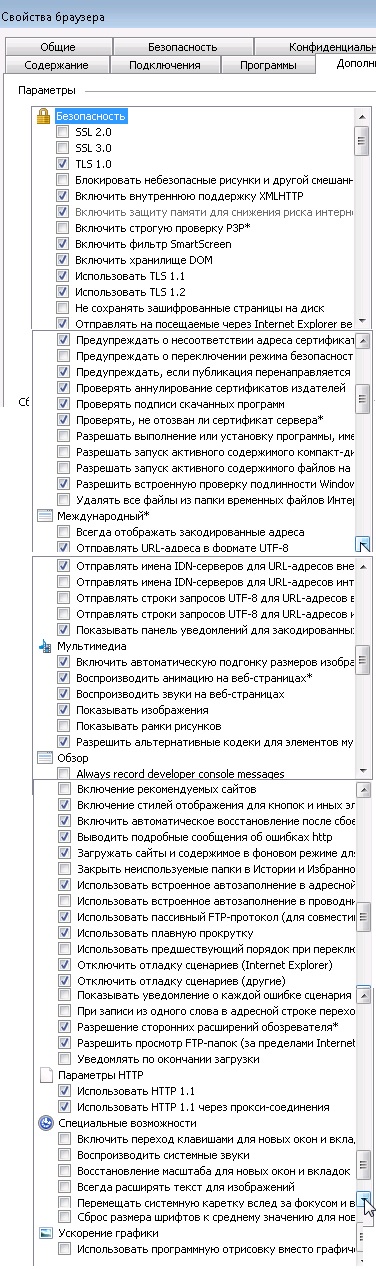The height and width of the screenshot is (1269, 376).
Task: Click the Международный category icon
Action: (x=44, y=516)
